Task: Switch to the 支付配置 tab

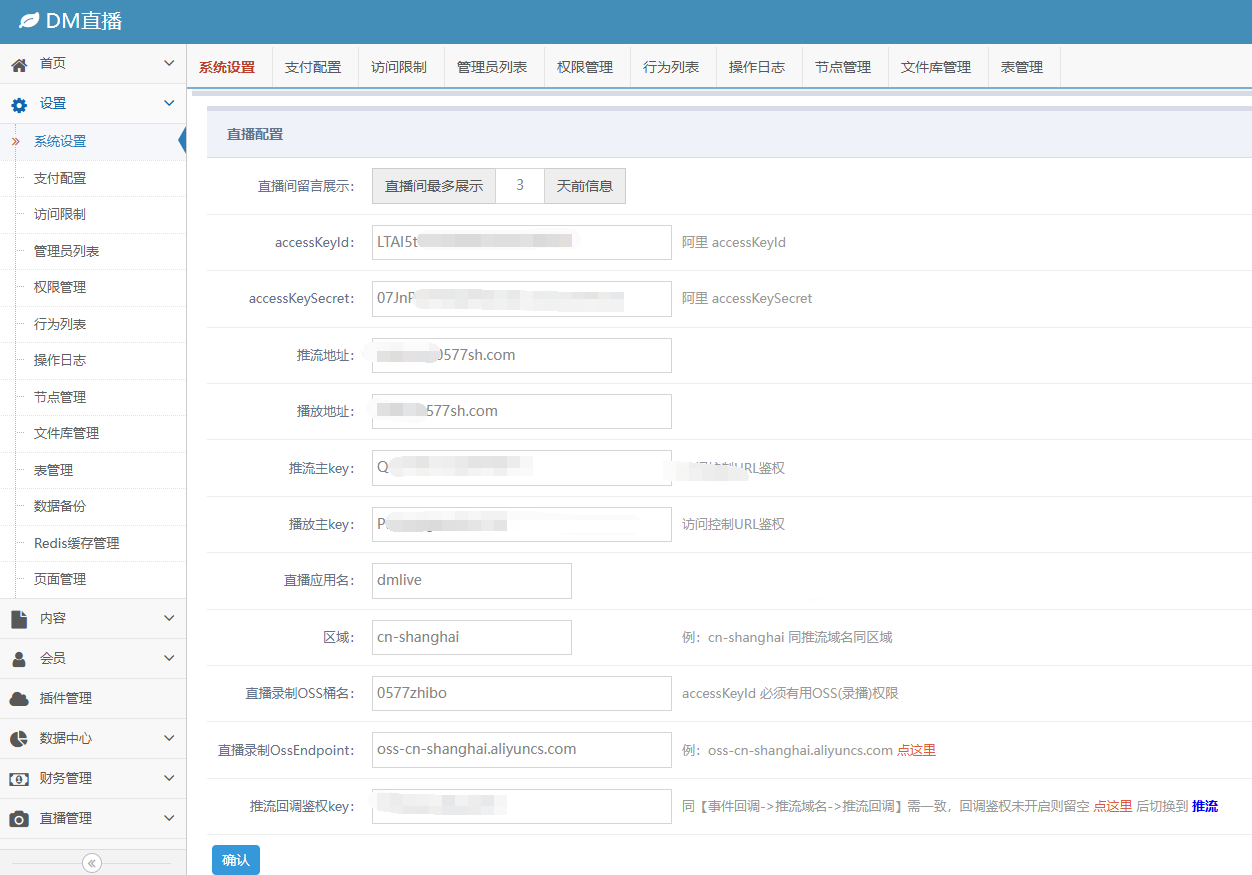Action: [x=313, y=68]
